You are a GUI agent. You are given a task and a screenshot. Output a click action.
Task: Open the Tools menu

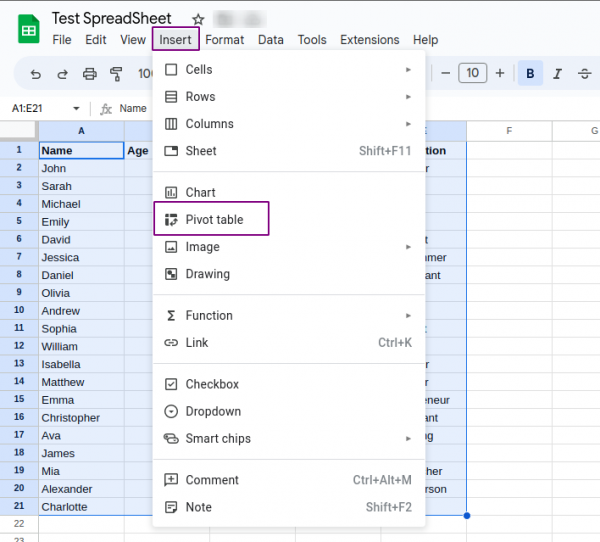point(312,40)
